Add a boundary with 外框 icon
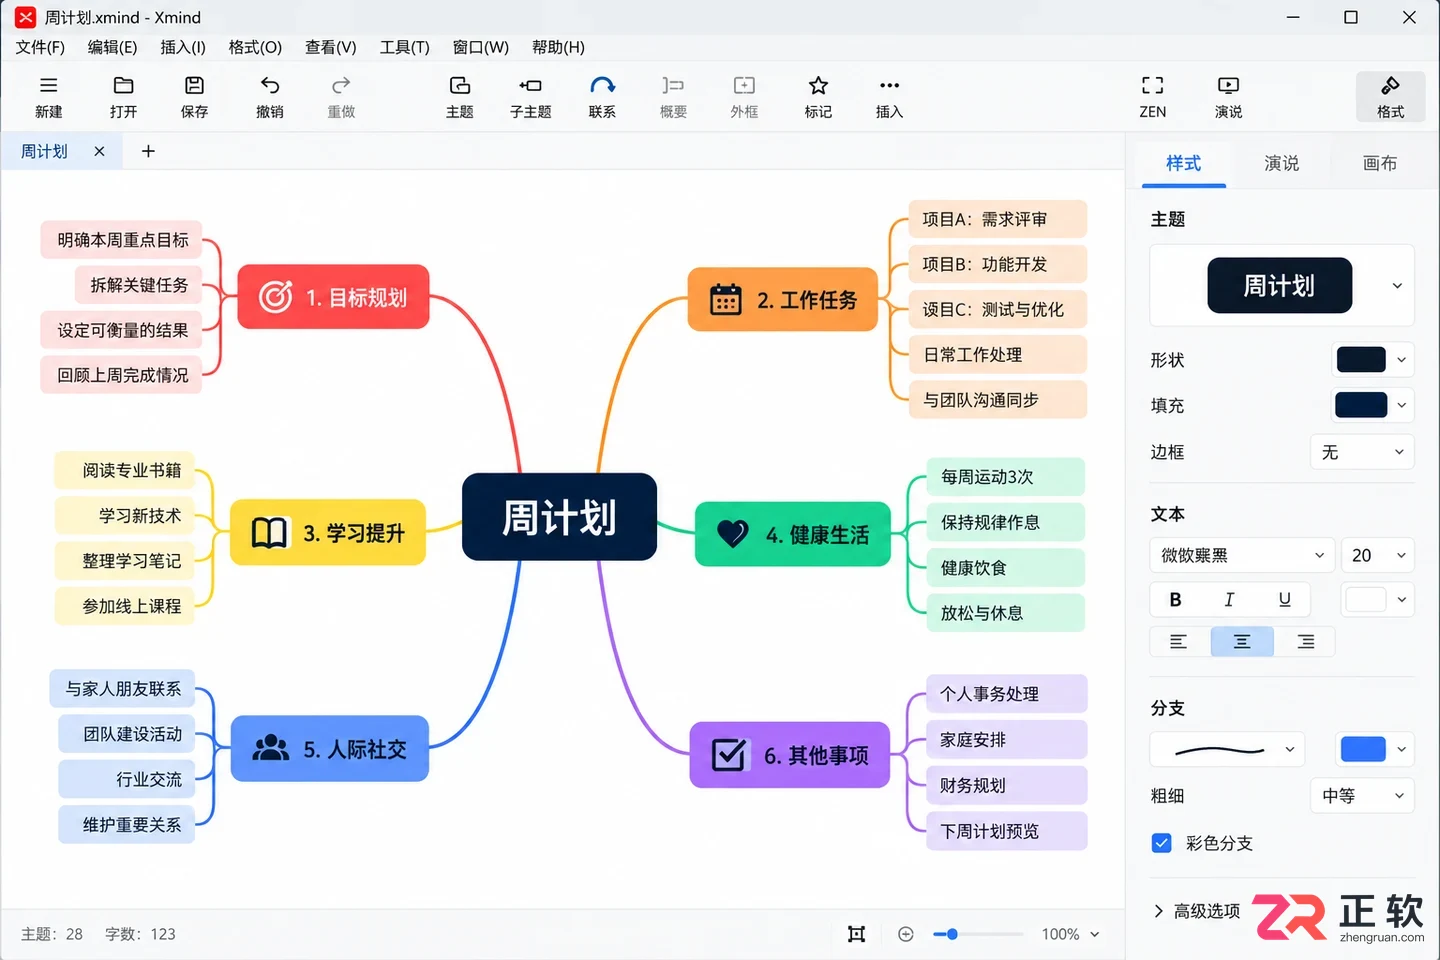 (x=744, y=86)
